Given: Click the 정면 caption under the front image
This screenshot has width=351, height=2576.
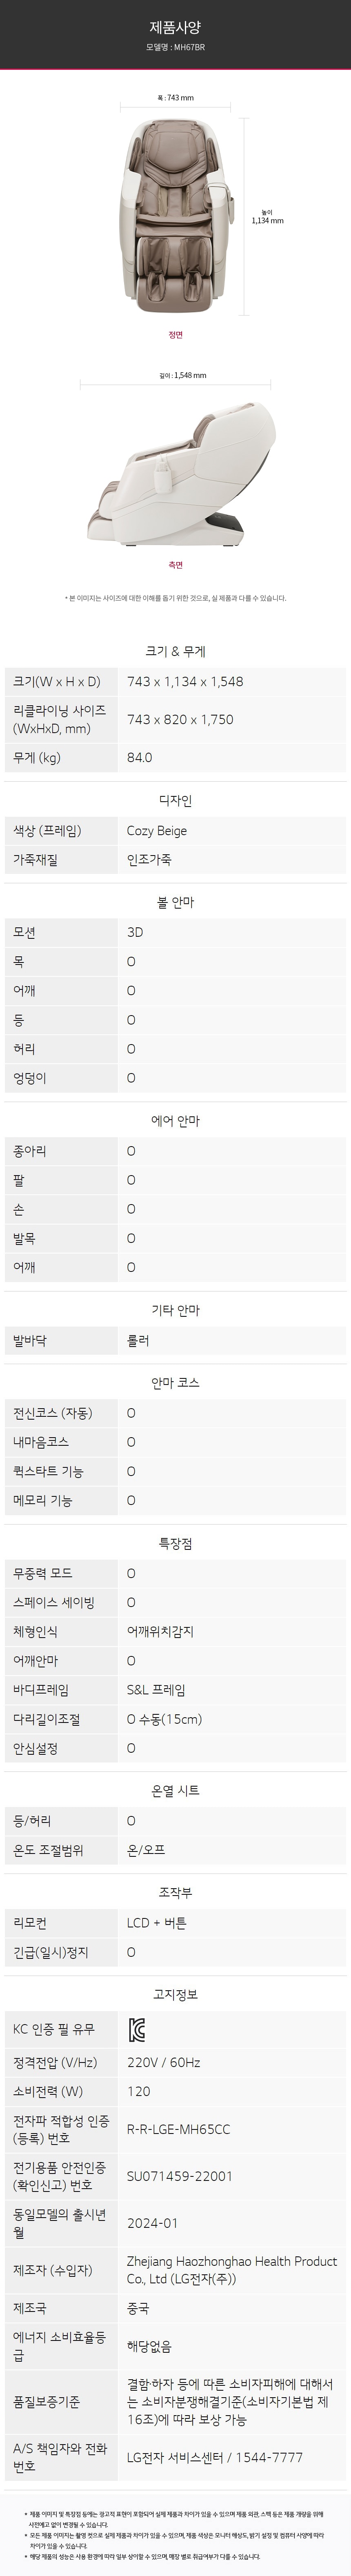Looking at the screenshot, I should 175,335.
